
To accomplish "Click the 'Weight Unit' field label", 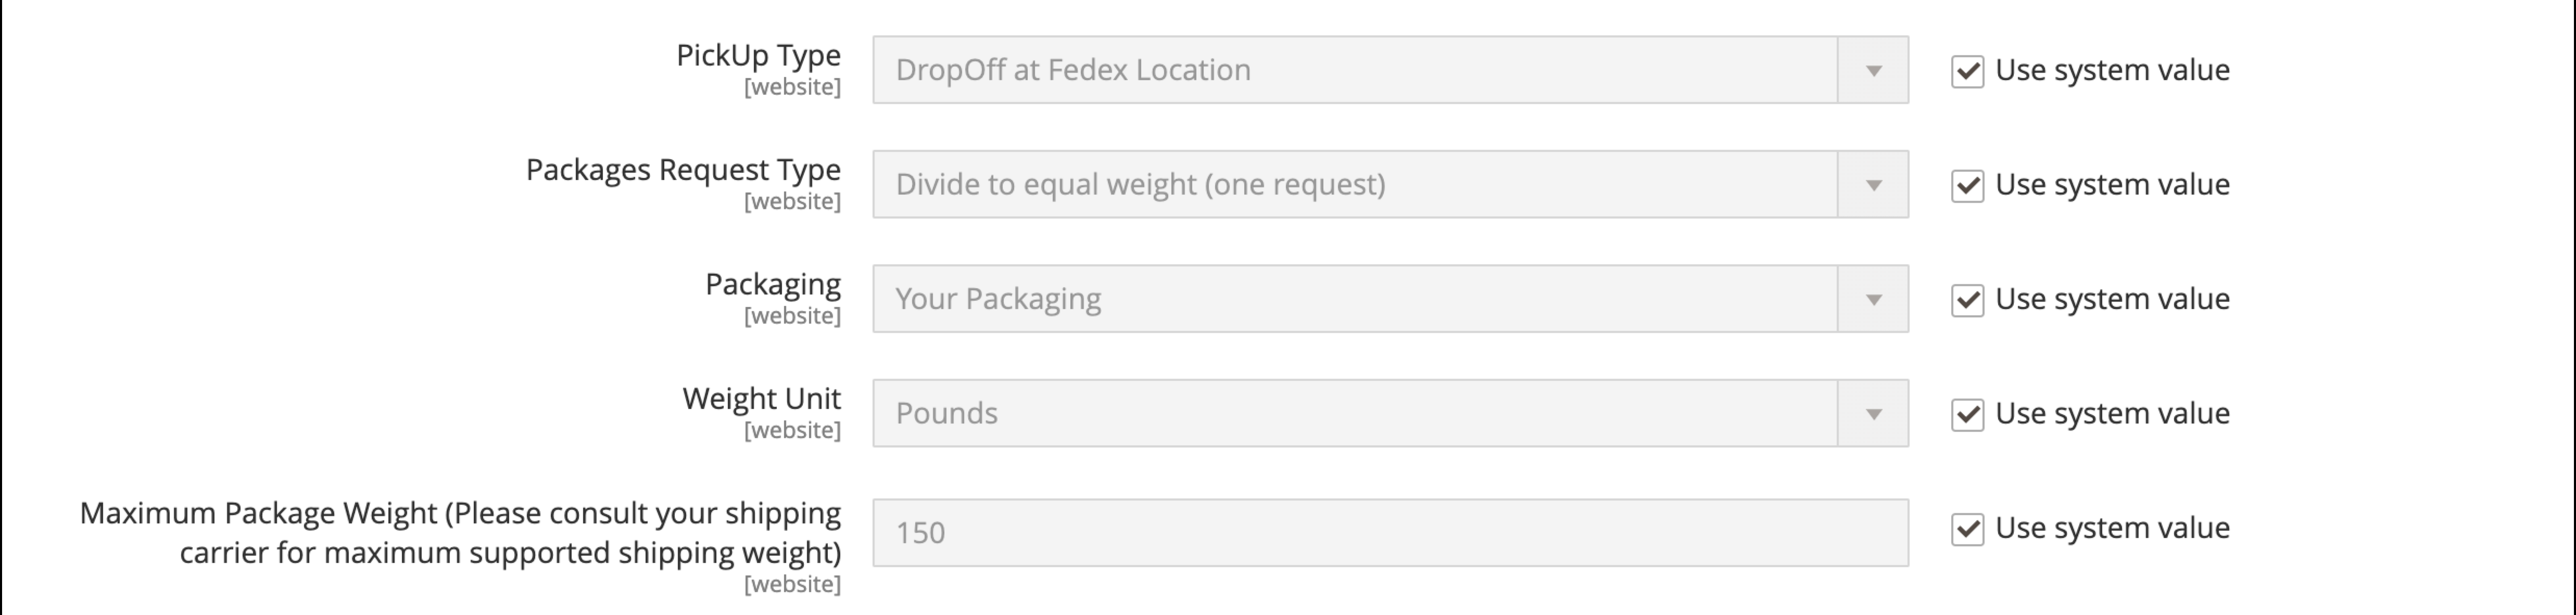I will (x=761, y=399).
